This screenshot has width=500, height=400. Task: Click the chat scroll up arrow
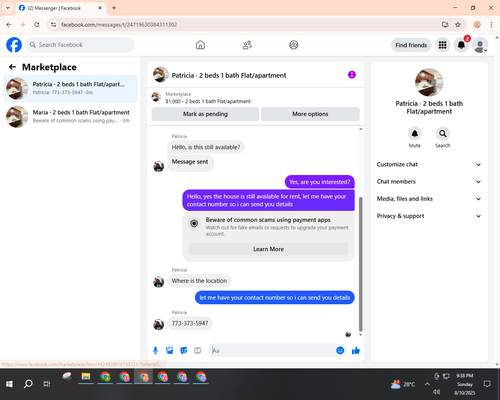360,129
